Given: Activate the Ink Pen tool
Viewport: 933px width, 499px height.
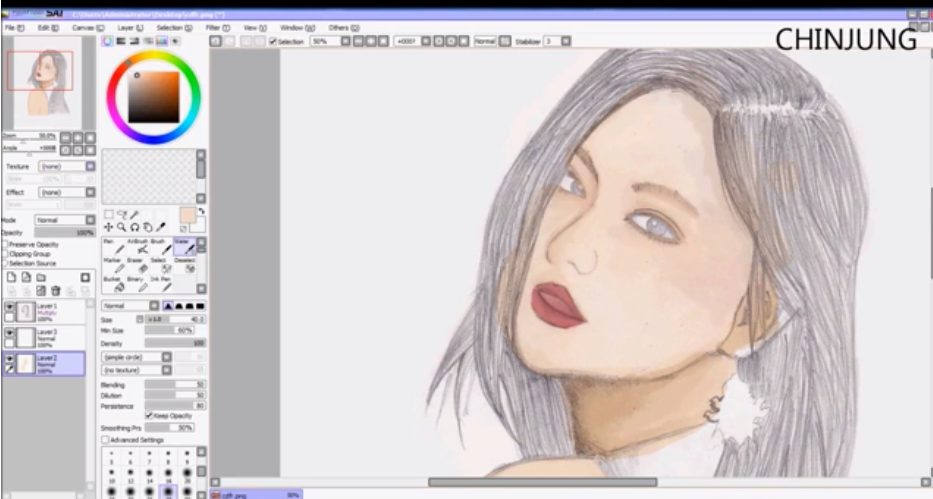Looking at the screenshot, I should [x=159, y=285].
